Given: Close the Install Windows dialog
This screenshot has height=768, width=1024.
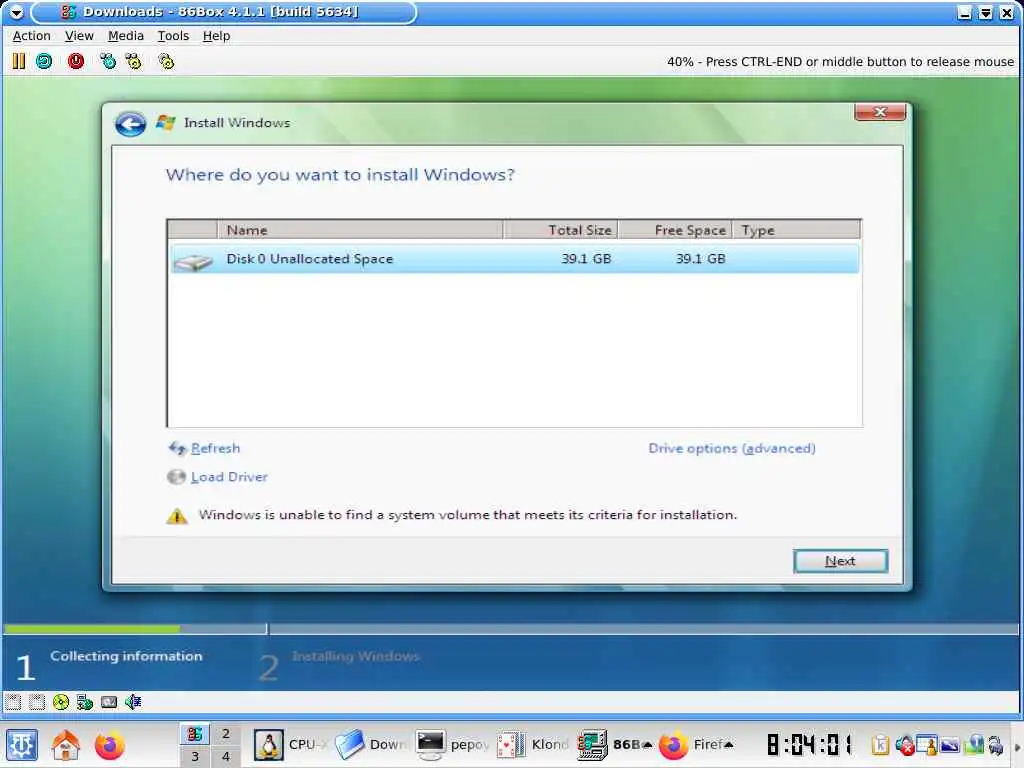Looking at the screenshot, I should click(x=880, y=112).
